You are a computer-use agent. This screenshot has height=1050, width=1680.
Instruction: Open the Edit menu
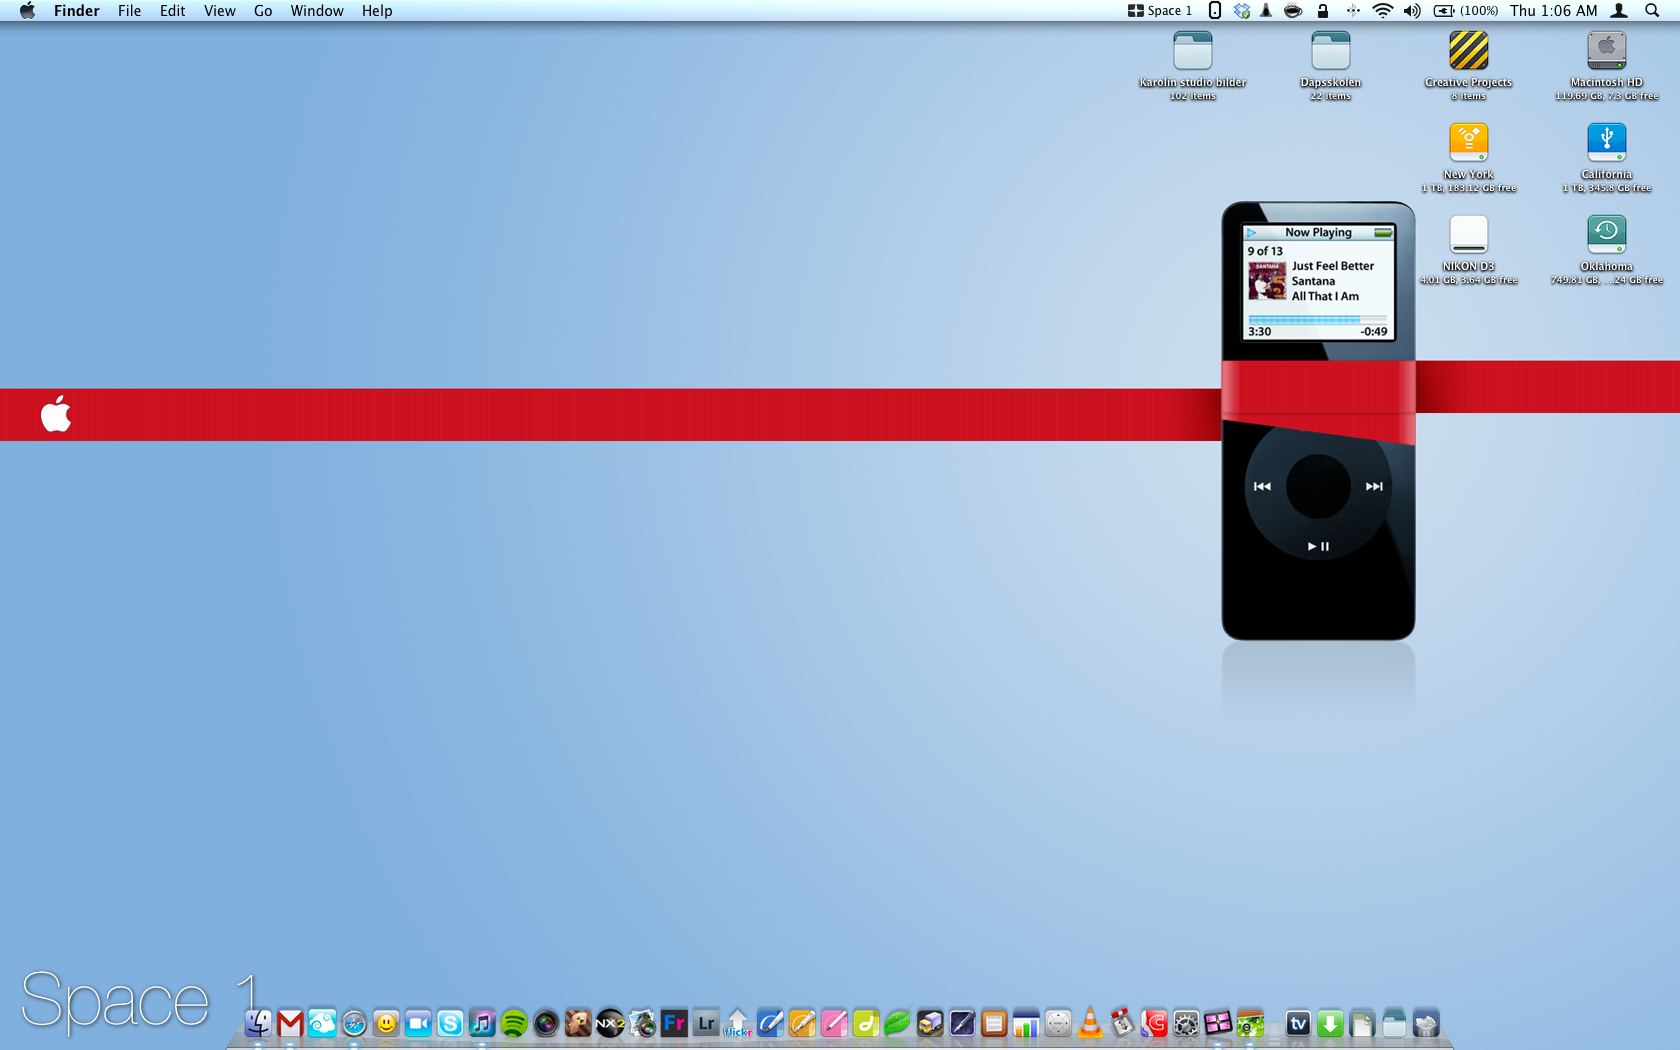(x=172, y=11)
